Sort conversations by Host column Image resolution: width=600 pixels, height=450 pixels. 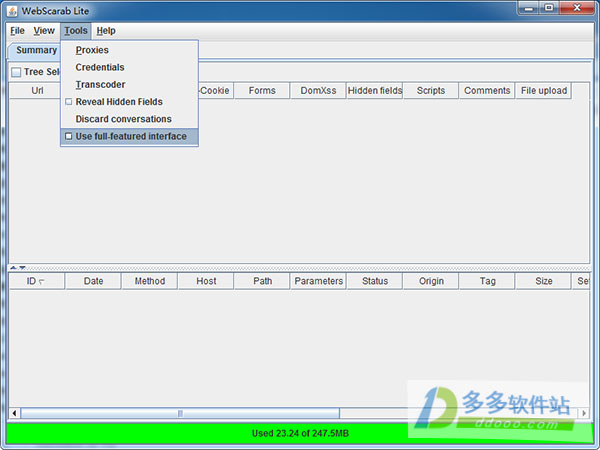click(206, 281)
